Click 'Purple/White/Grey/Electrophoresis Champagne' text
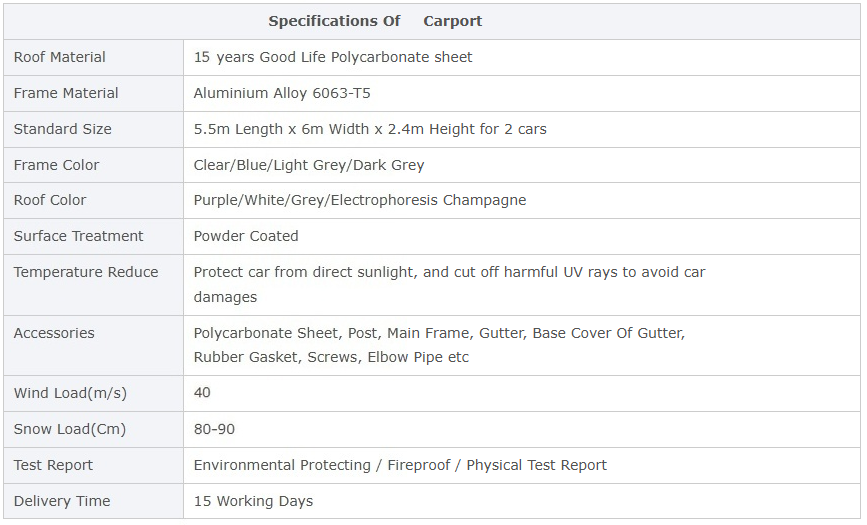Image resolution: width=867 pixels, height=525 pixels. (x=360, y=200)
